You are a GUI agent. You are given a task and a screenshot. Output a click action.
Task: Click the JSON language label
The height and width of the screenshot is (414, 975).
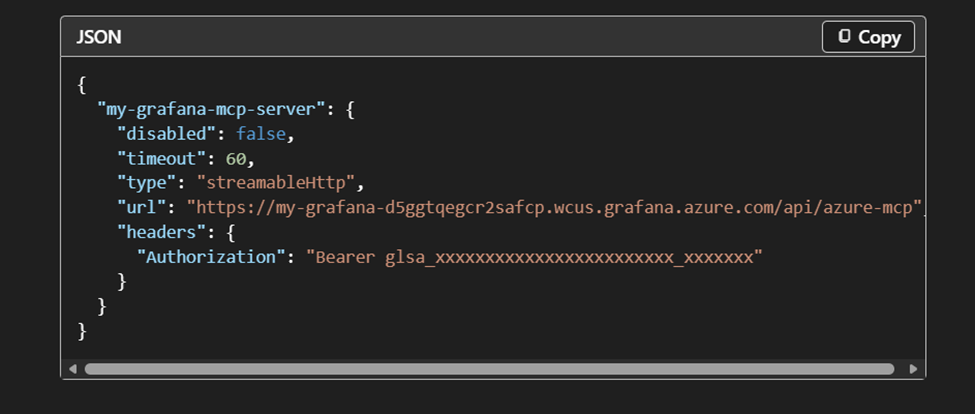99,37
